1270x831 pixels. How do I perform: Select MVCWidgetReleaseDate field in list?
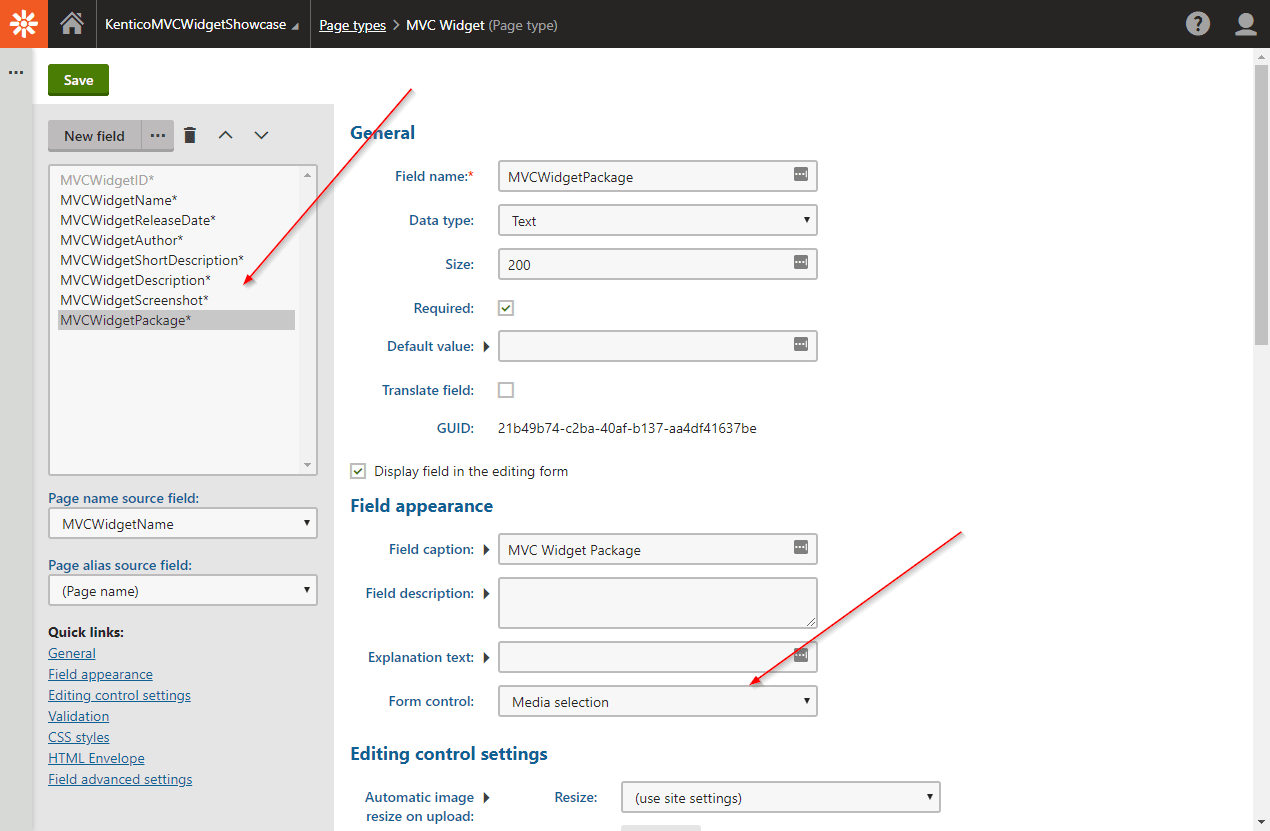click(176, 220)
